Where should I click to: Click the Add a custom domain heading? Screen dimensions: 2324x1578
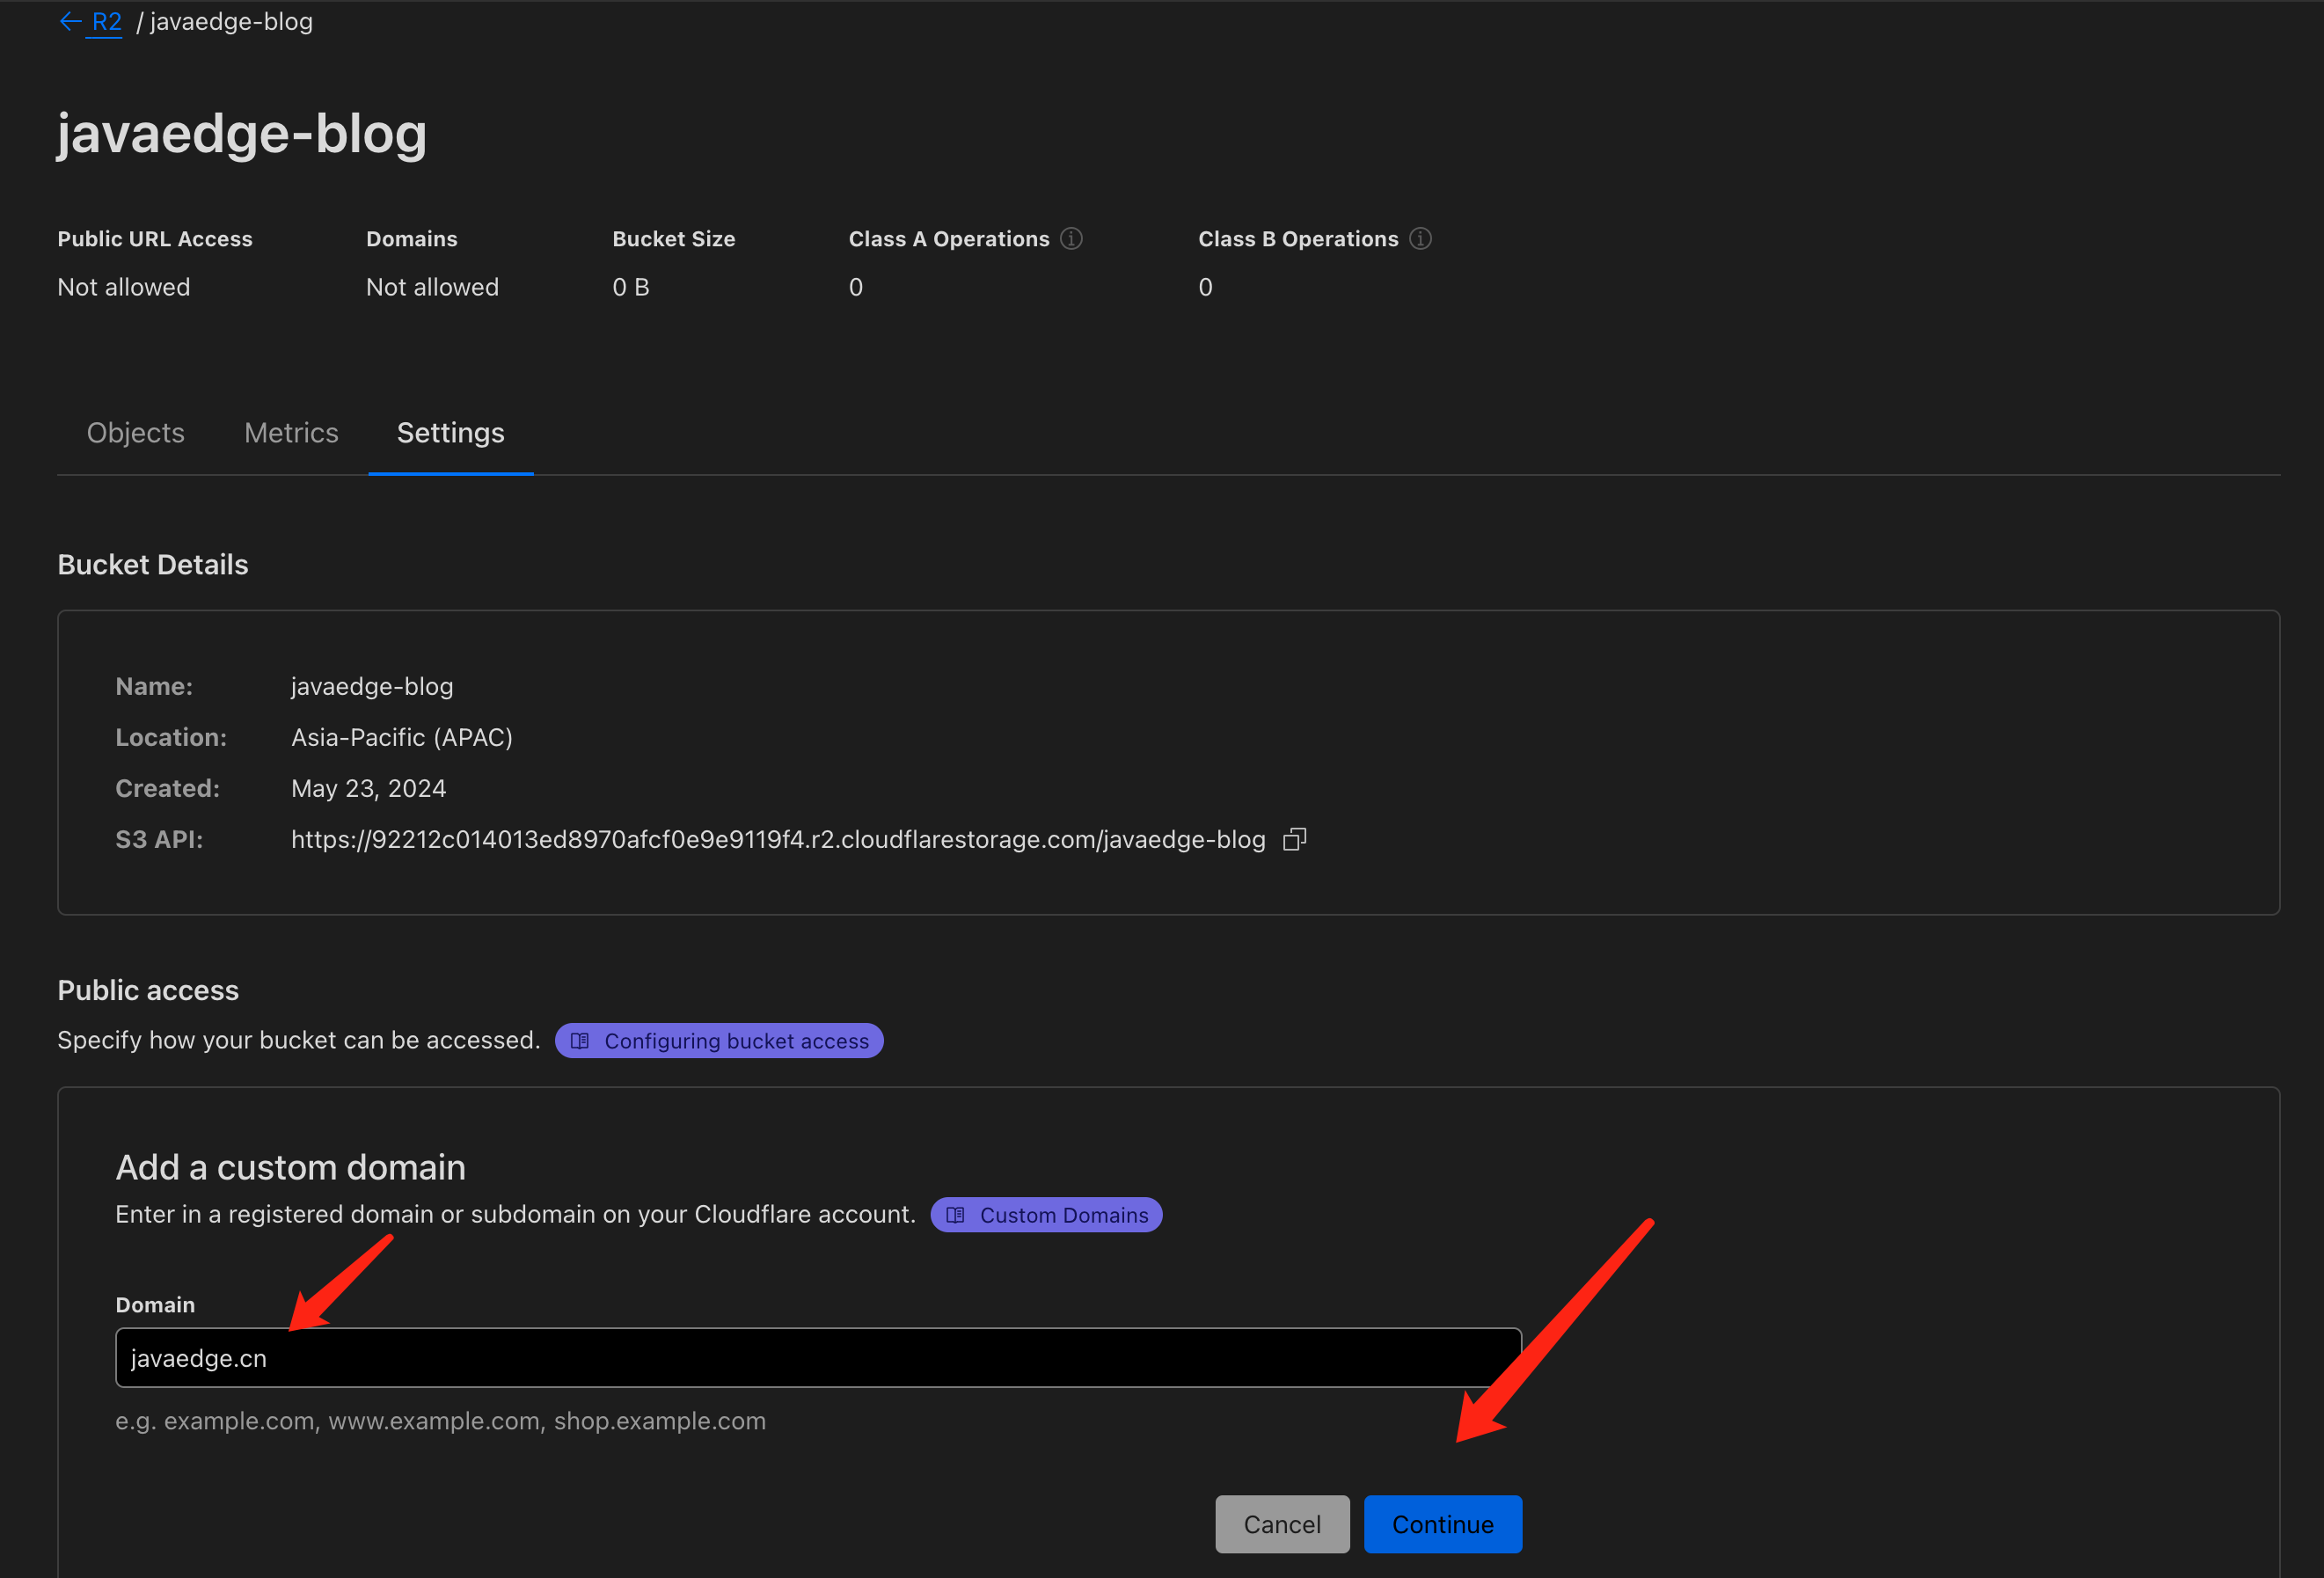click(291, 1168)
